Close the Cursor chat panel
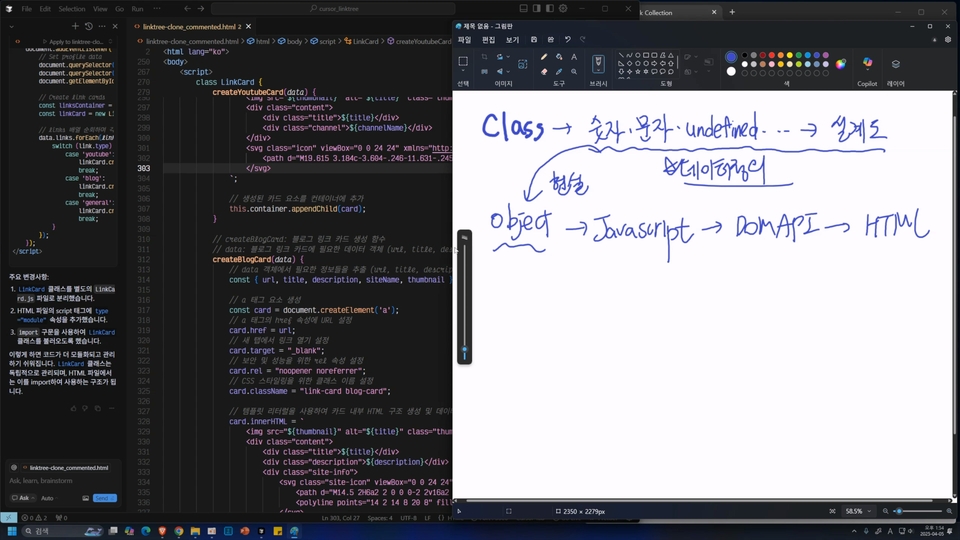 pyautogui.click(x=115, y=26)
